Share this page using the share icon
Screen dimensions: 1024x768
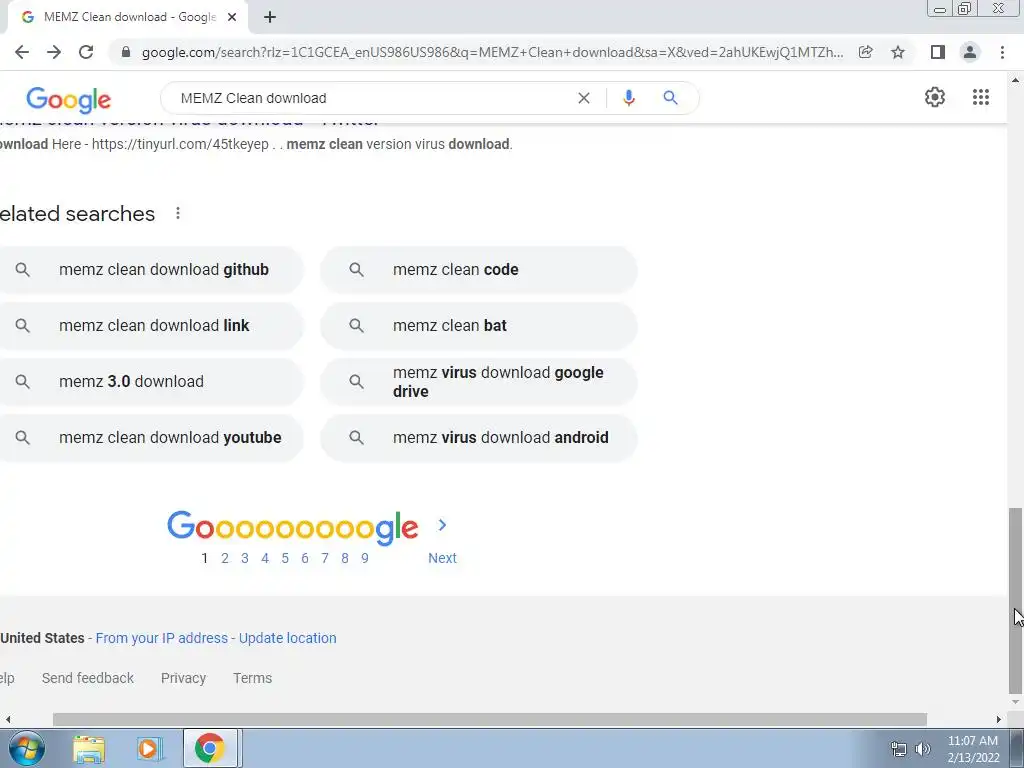[x=866, y=52]
